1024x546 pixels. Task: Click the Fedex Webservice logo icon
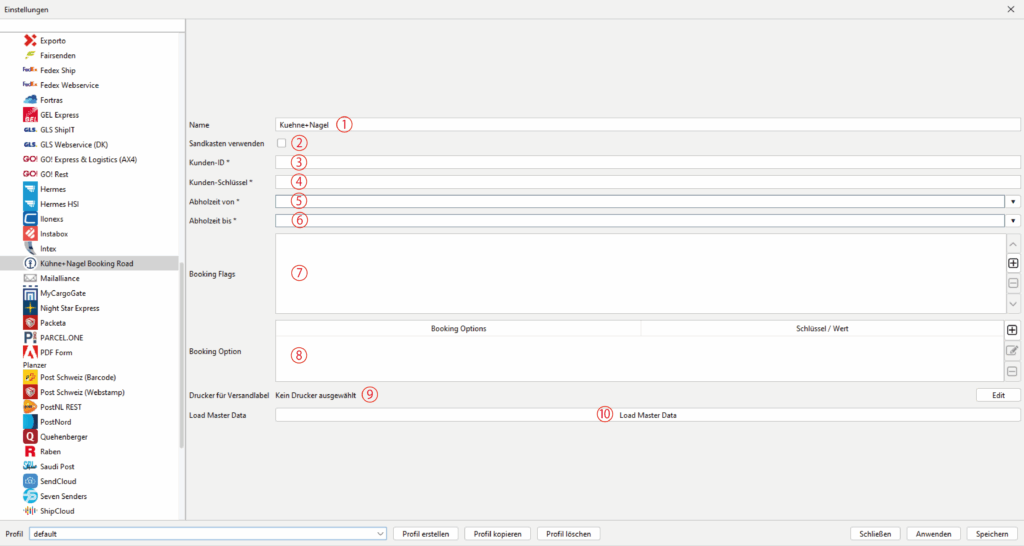pos(30,85)
